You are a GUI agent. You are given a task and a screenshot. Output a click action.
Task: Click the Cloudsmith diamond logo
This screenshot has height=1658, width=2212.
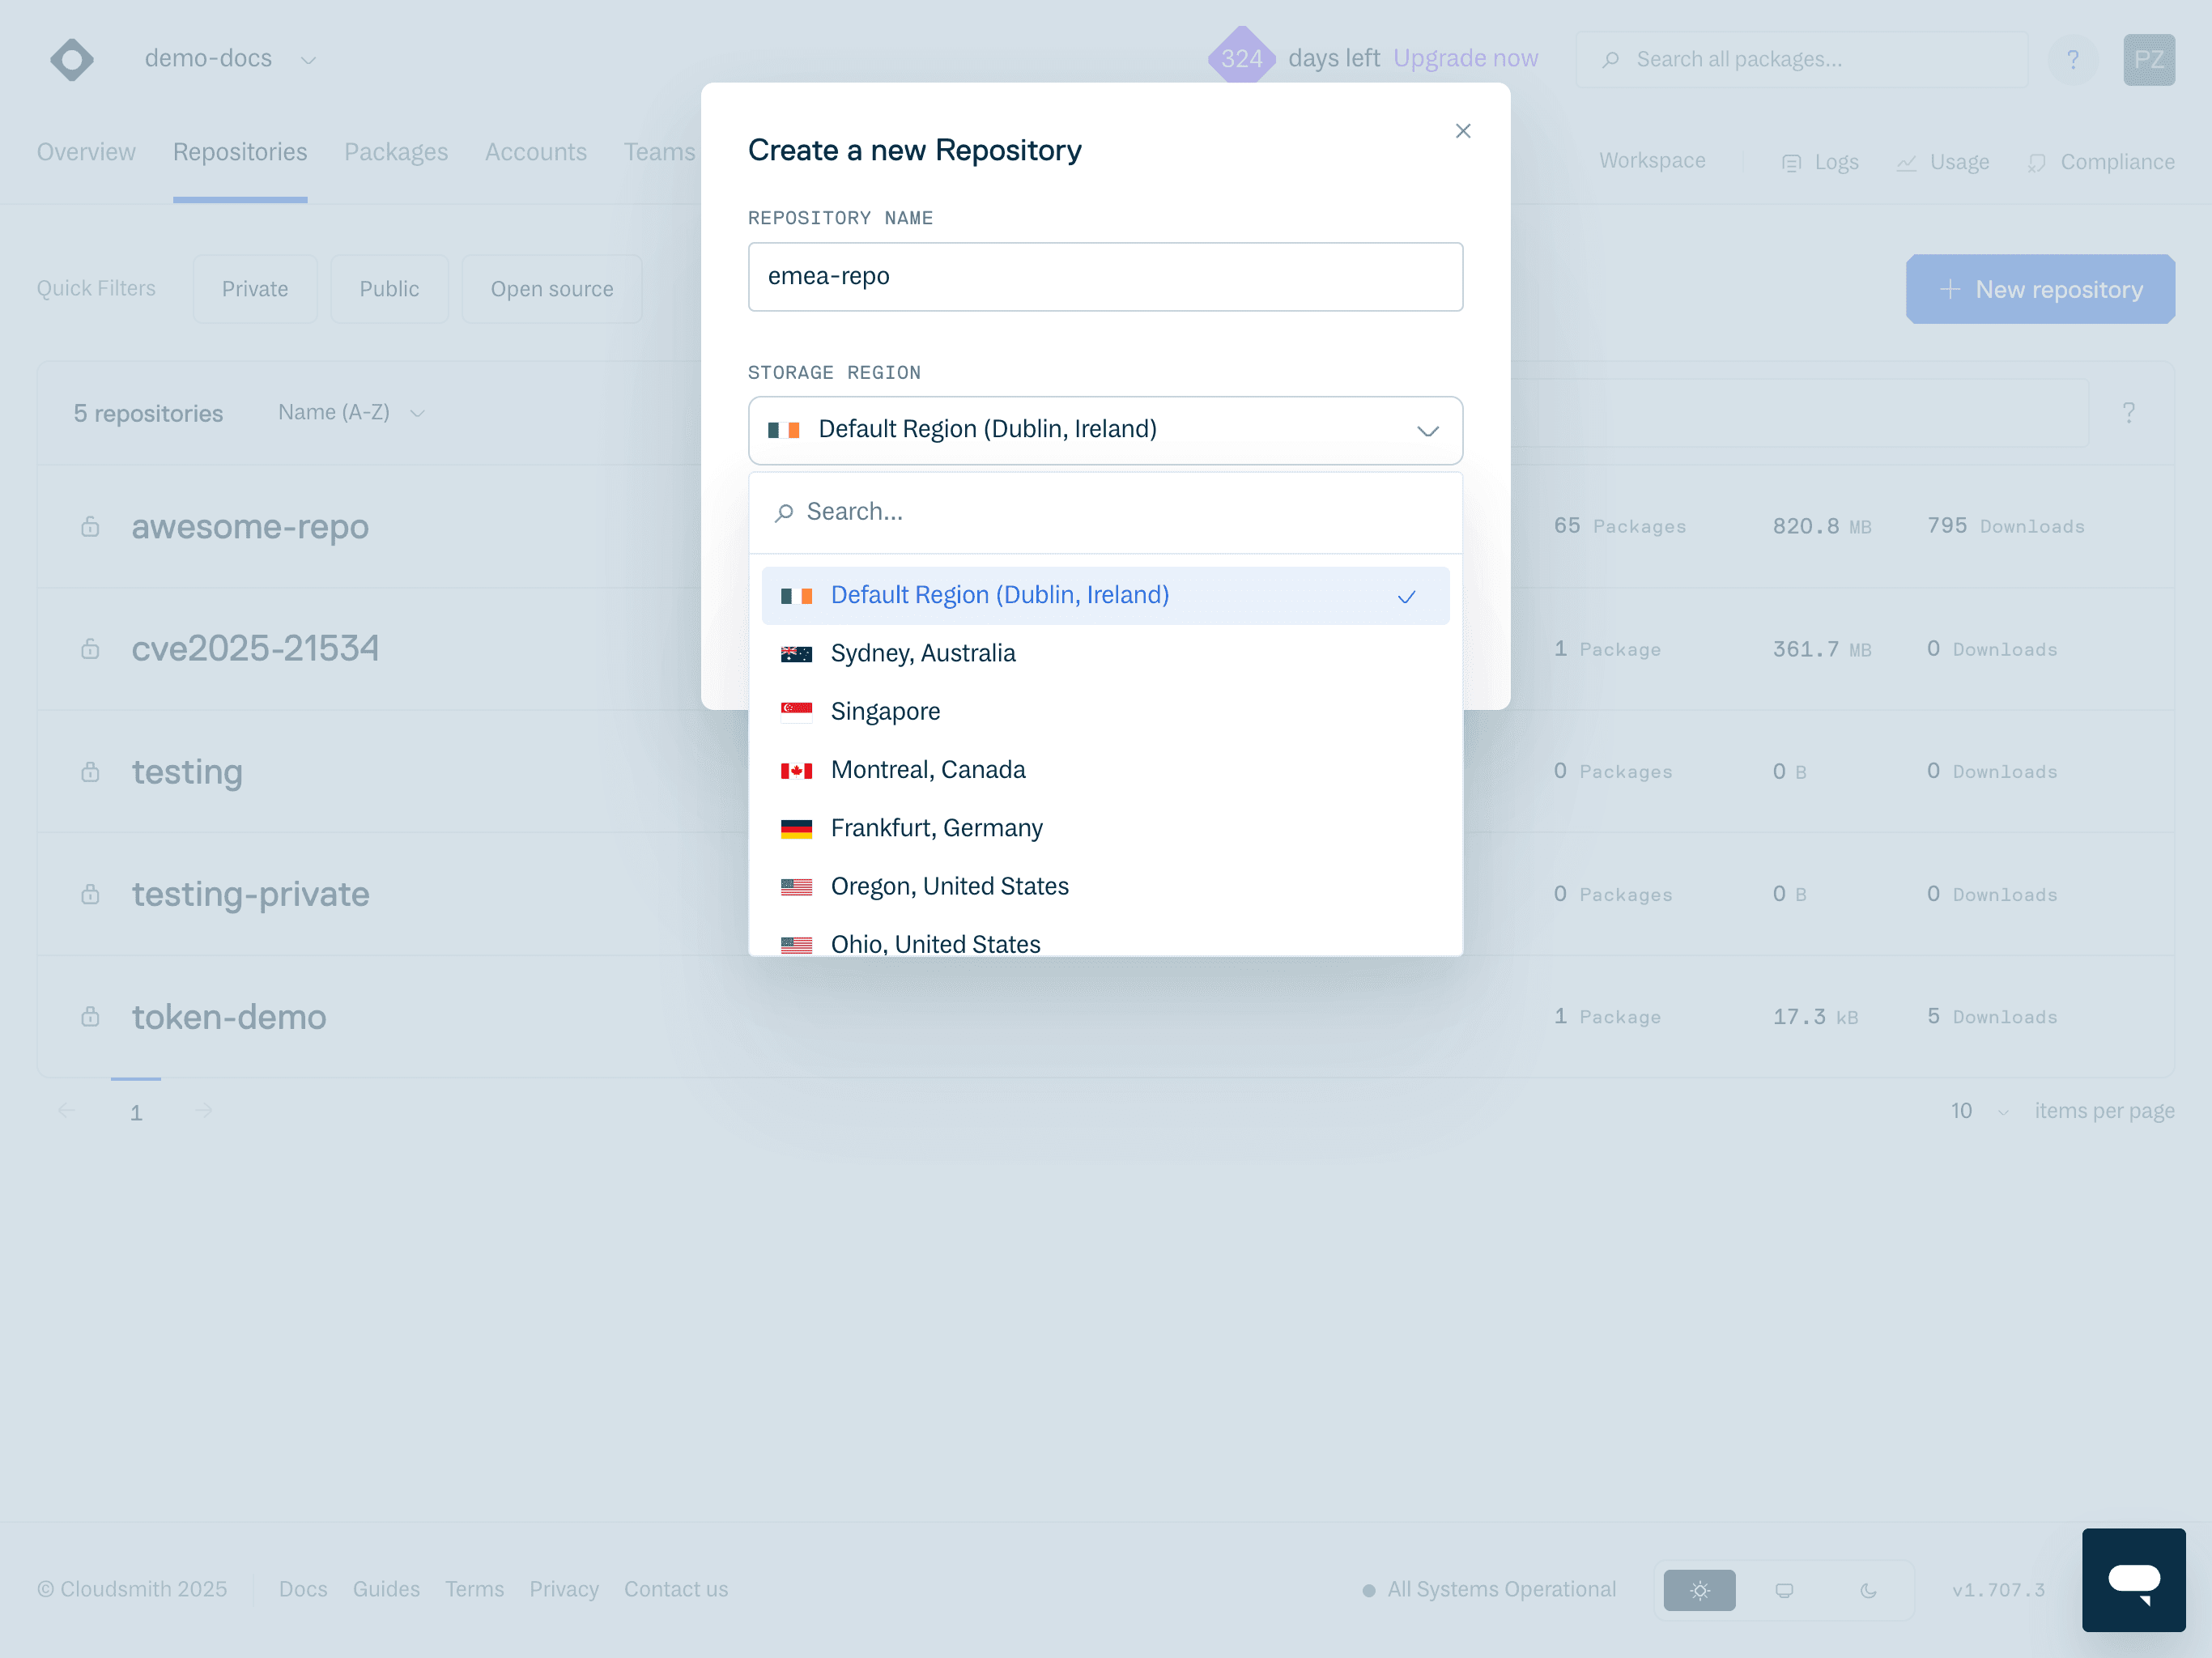(71, 59)
